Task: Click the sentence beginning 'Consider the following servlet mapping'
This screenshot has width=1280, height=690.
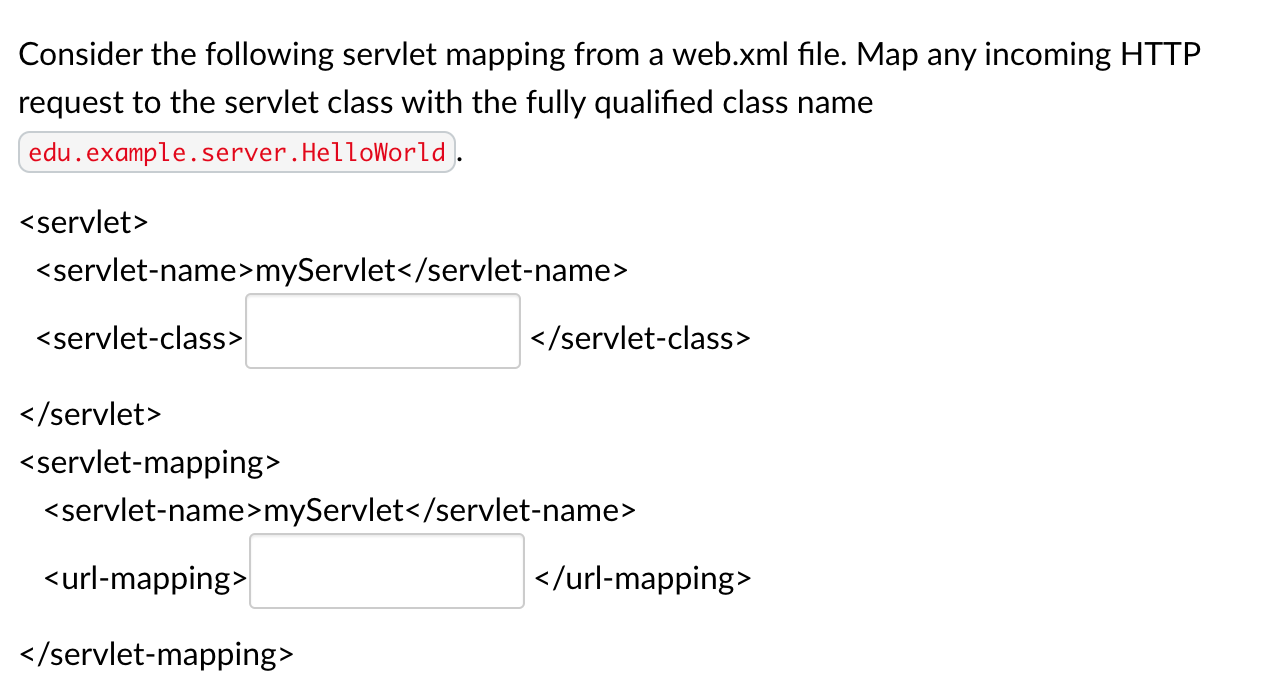Action: click(x=609, y=78)
